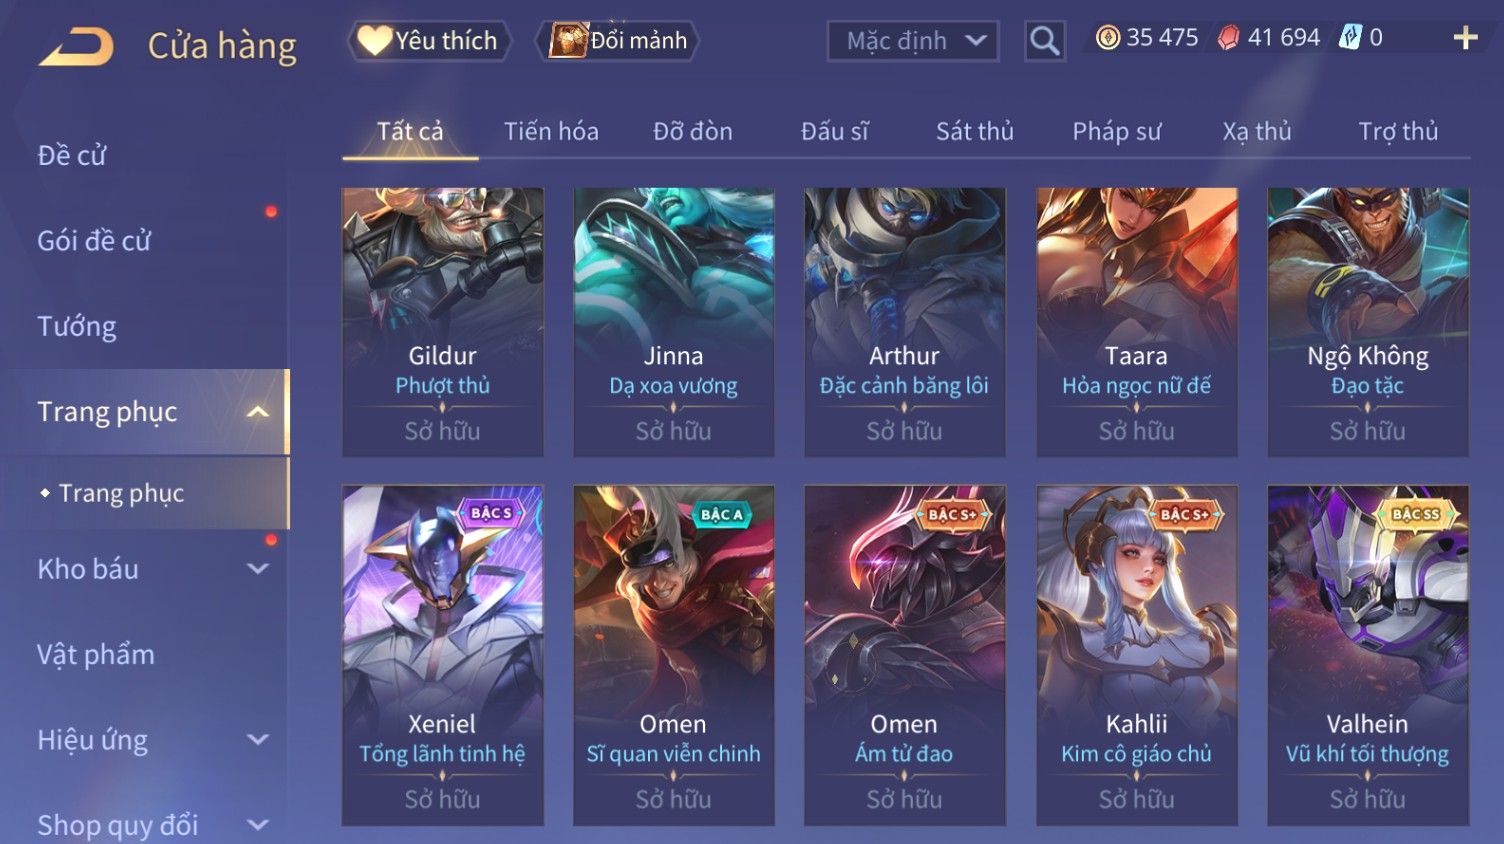Collapse the Trang phục sidebar section
The height and width of the screenshot is (844, 1504).
[258, 412]
